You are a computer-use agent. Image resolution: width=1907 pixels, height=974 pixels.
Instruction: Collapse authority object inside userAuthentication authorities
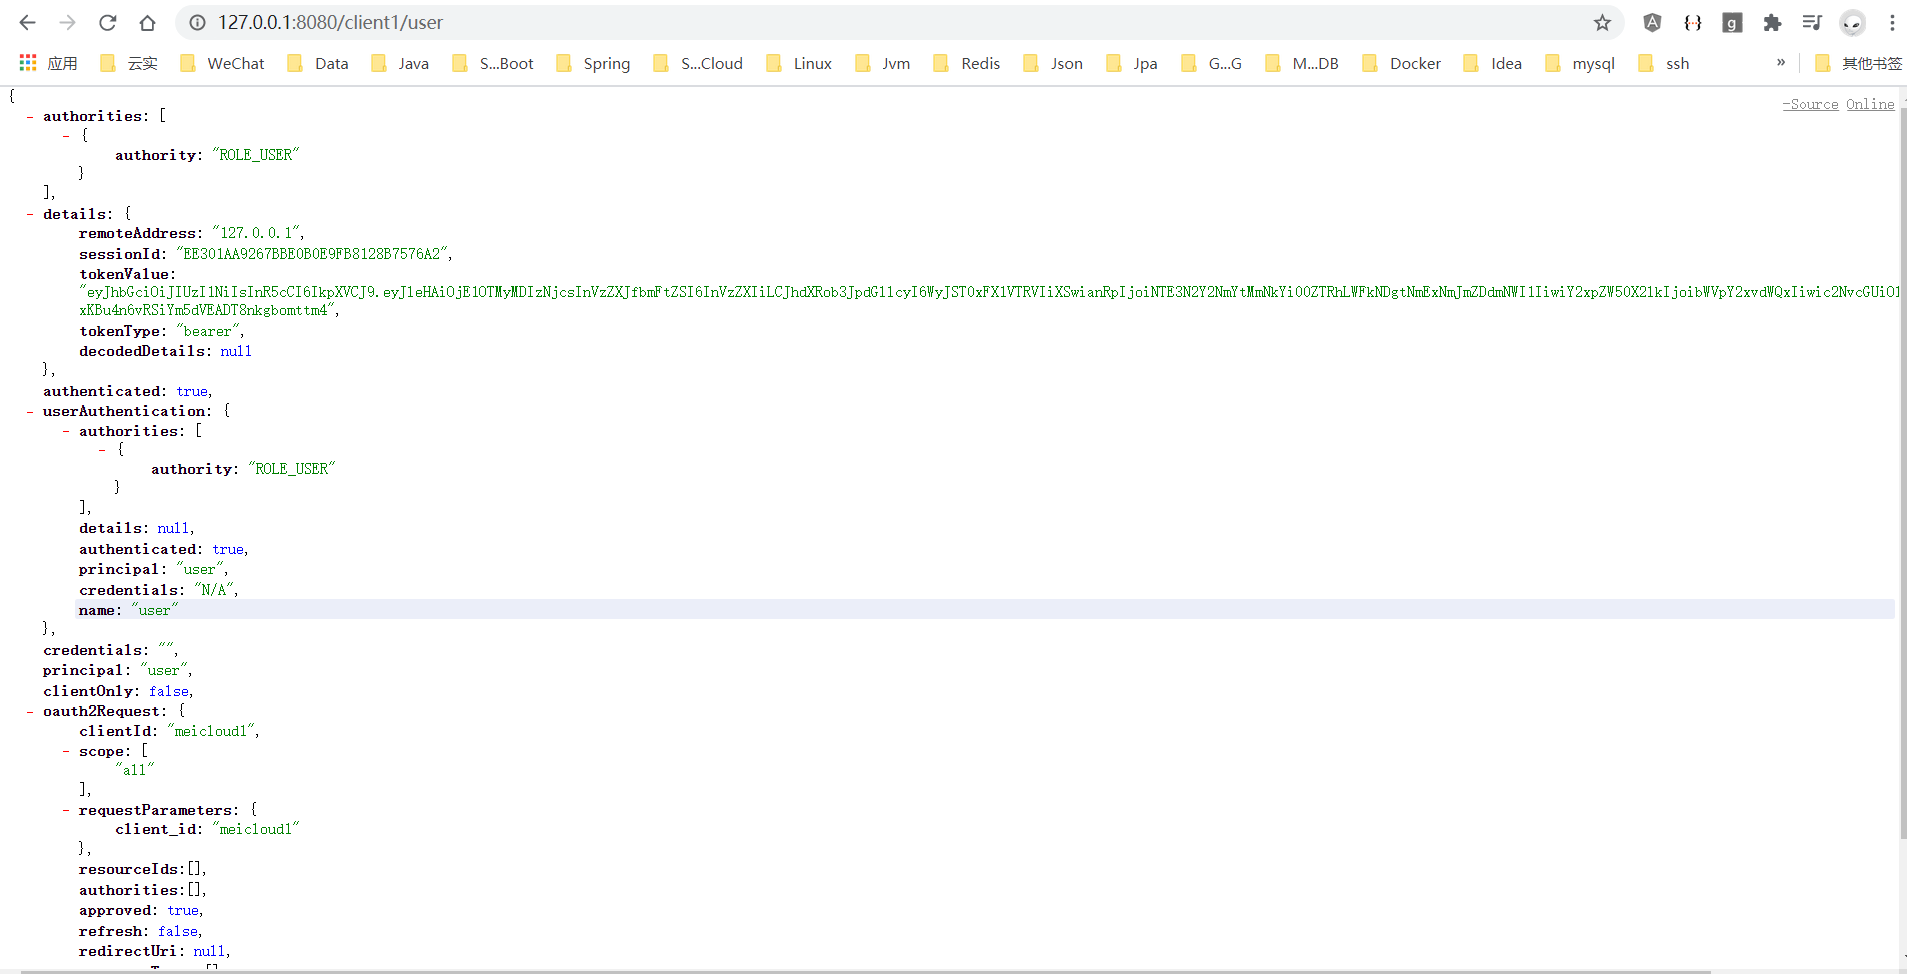pos(102,450)
